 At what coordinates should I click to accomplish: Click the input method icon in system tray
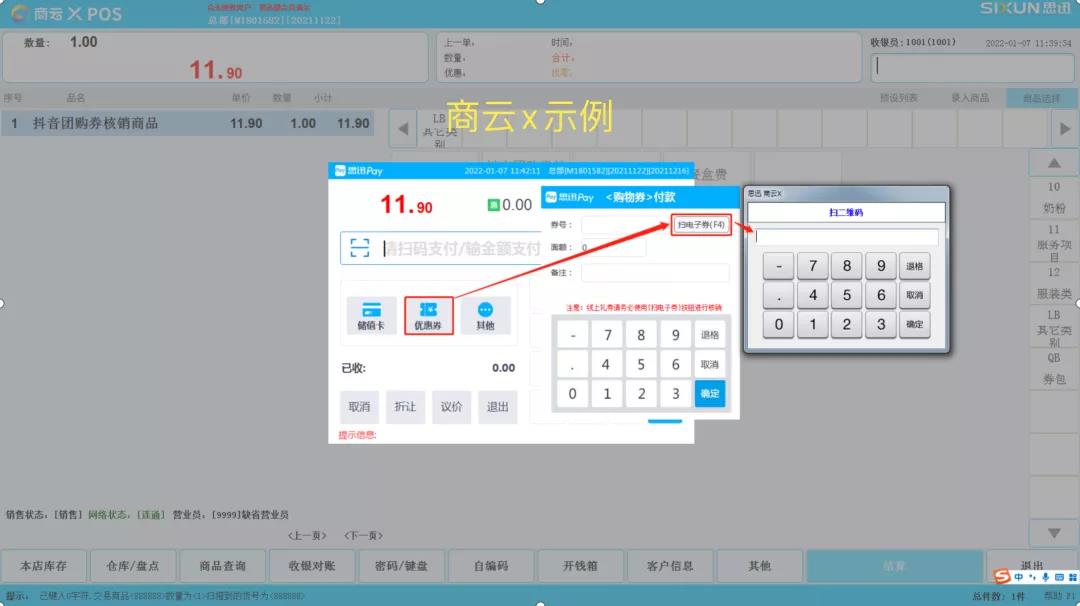pyautogui.click(x=1020, y=577)
